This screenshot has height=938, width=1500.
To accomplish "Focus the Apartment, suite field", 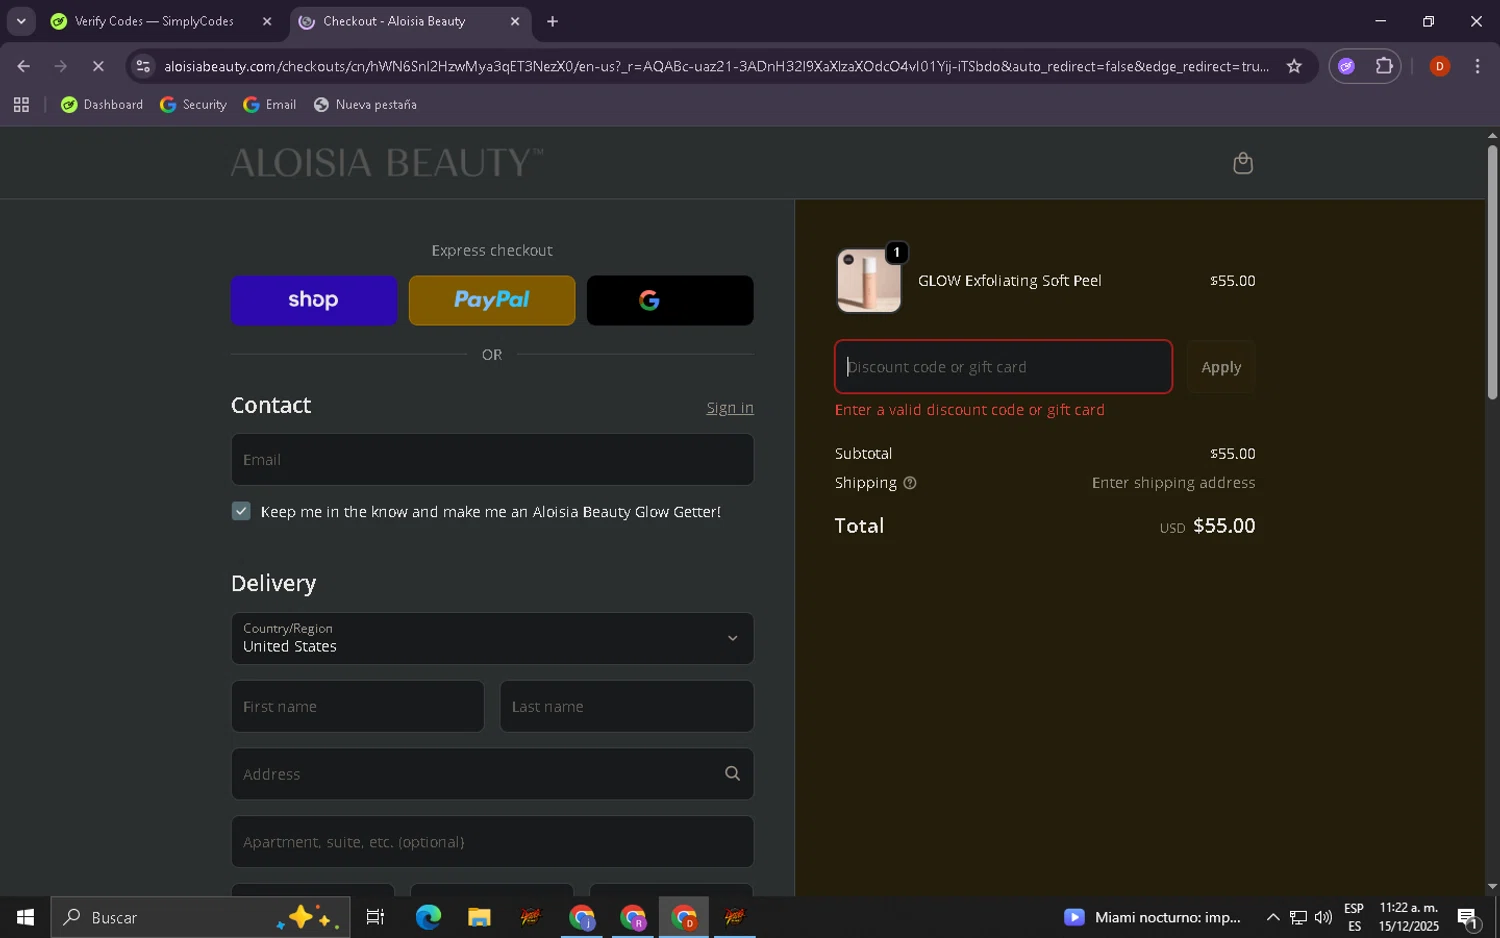I will 492,842.
